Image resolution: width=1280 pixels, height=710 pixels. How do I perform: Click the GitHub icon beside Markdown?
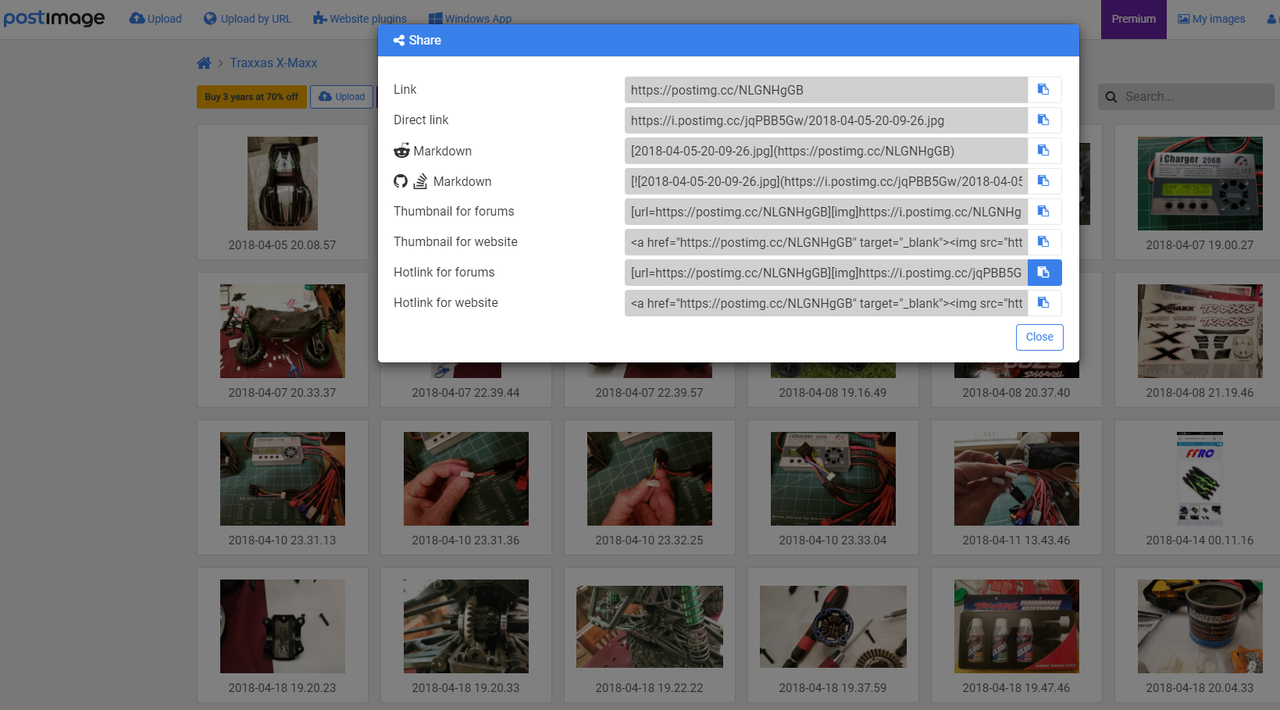[401, 181]
